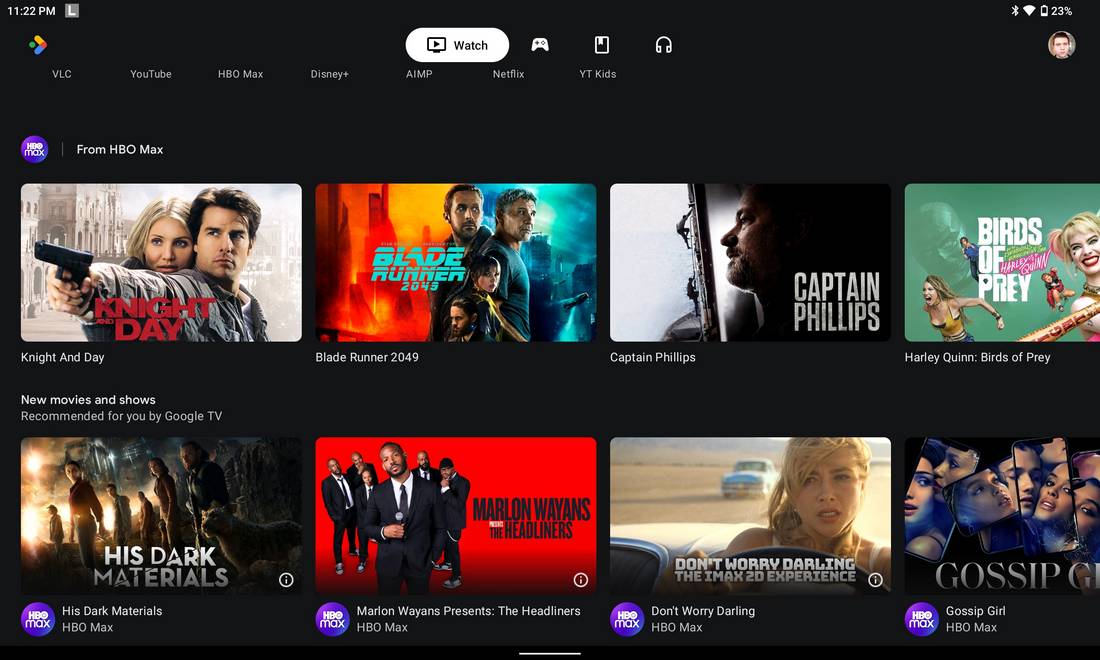Launch the YT Kids app shortcut
The width and height of the screenshot is (1100, 660).
click(x=598, y=74)
